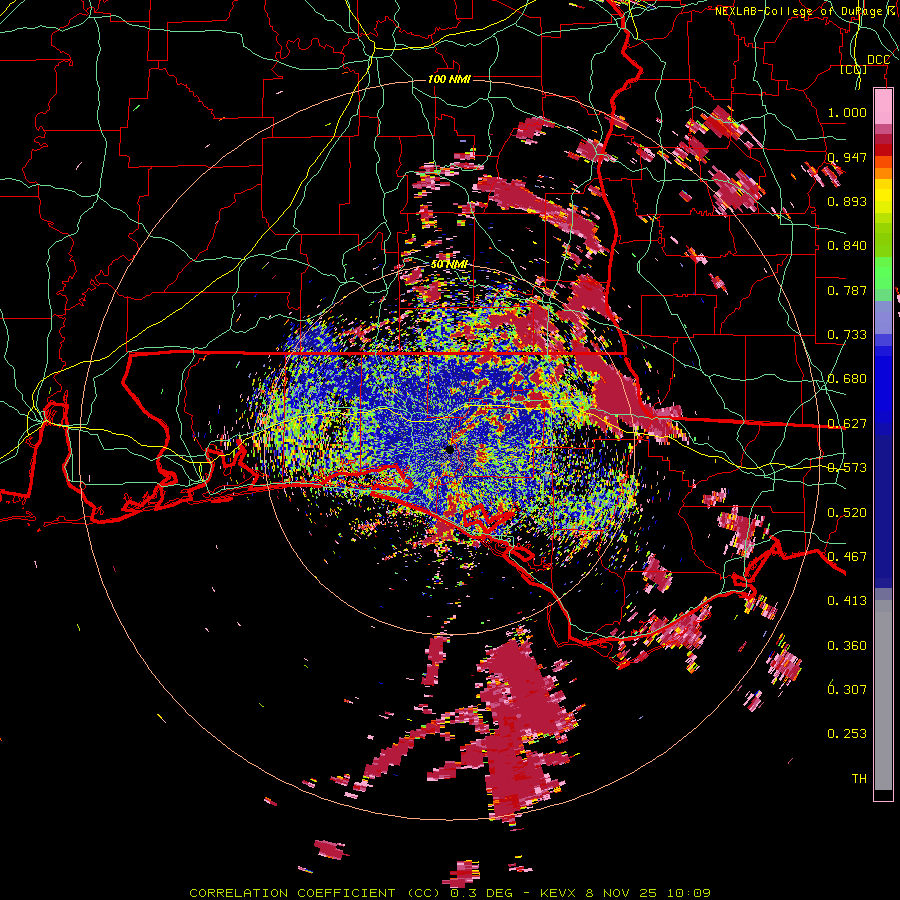Click the 0.253 scale value

pos(847,734)
